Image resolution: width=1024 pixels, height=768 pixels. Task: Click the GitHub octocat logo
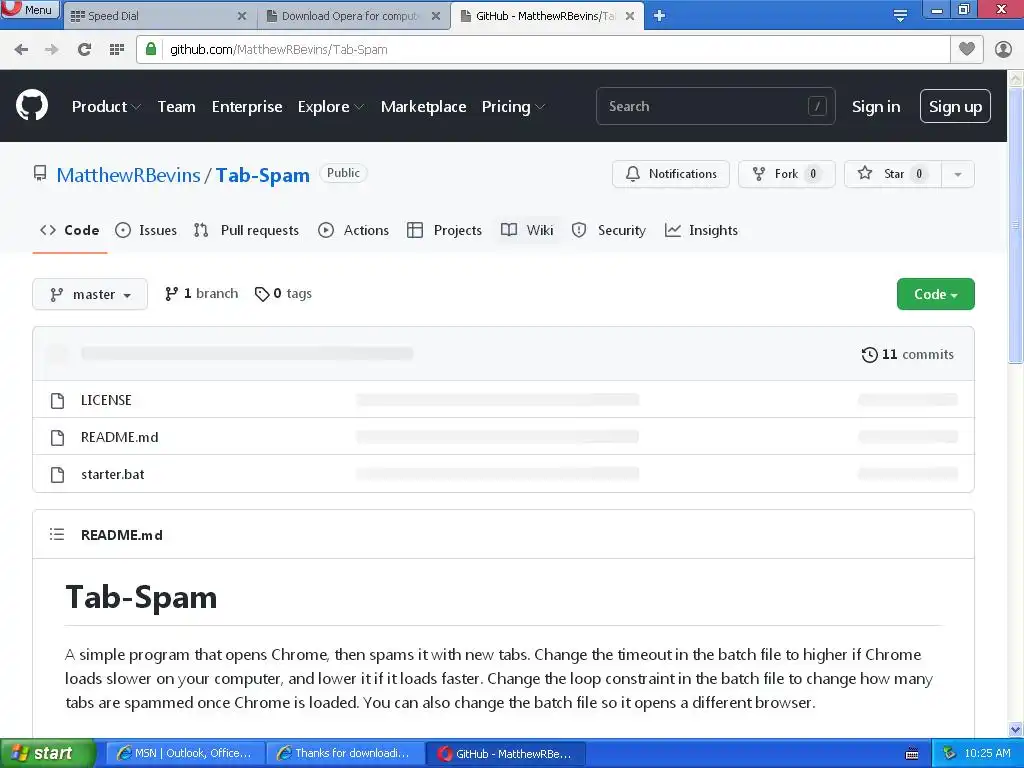click(32, 106)
